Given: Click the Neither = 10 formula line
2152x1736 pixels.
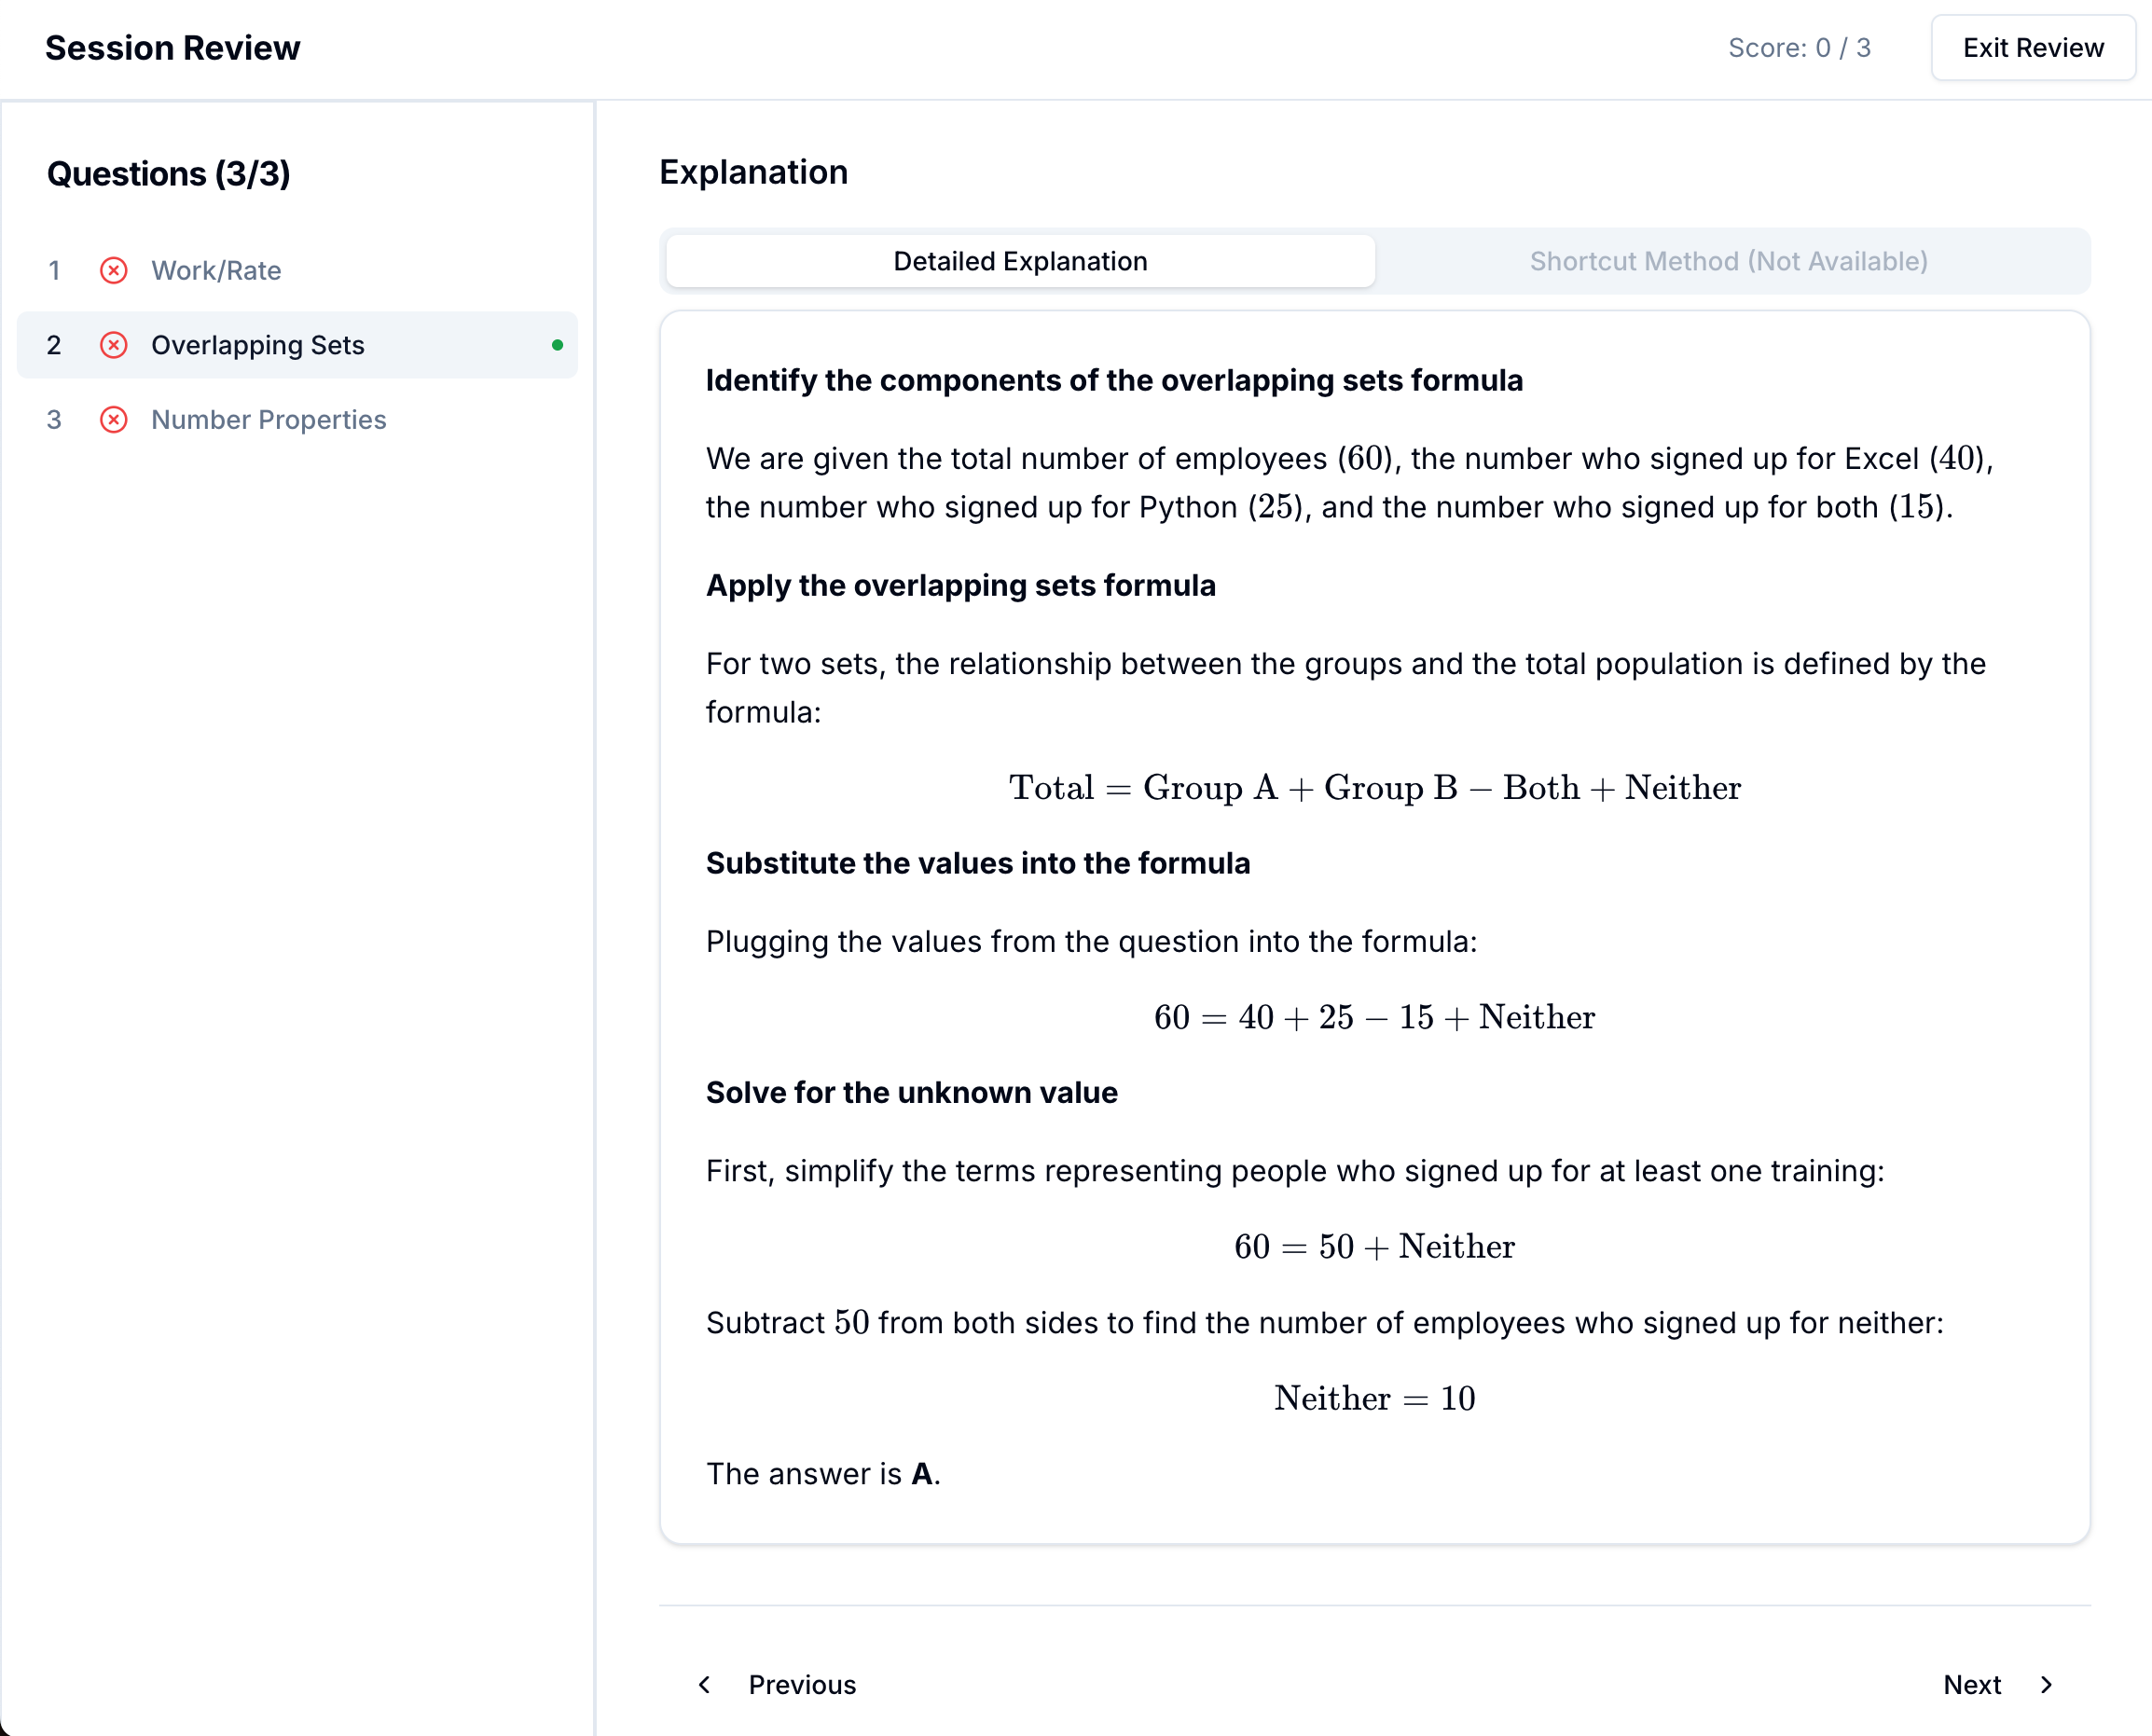Looking at the screenshot, I should [x=1374, y=1398].
